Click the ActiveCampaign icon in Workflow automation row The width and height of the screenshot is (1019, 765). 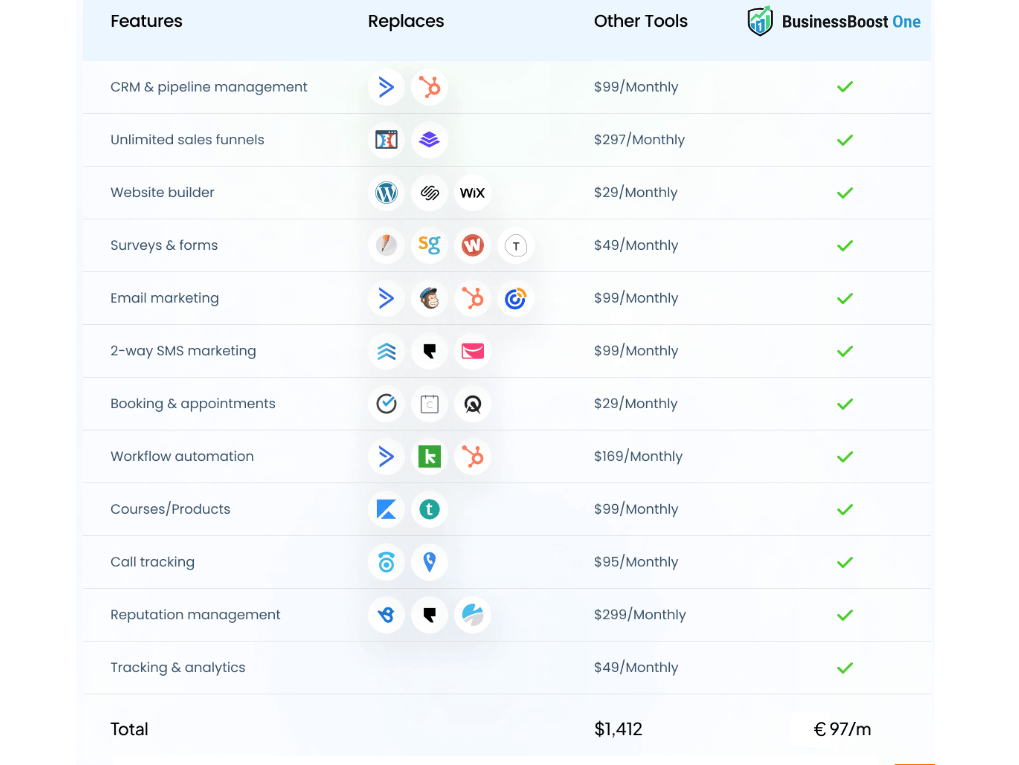point(386,457)
